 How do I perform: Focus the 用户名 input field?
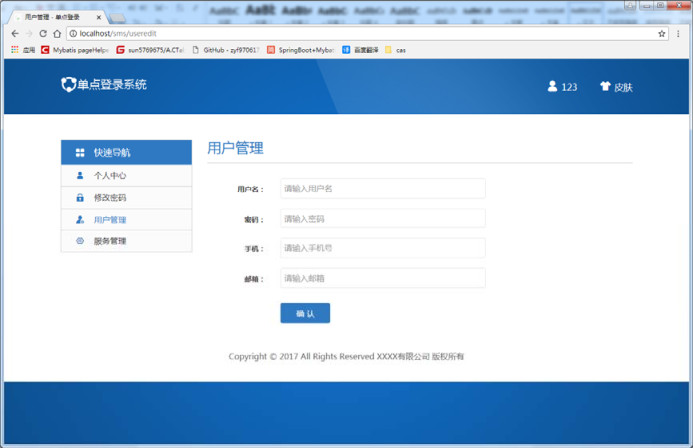[x=382, y=189]
